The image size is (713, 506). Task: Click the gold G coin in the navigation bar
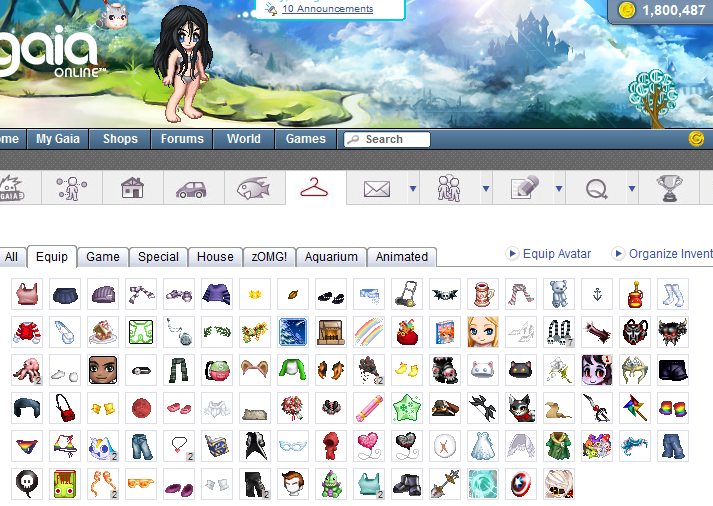click(x=696, y=138)
